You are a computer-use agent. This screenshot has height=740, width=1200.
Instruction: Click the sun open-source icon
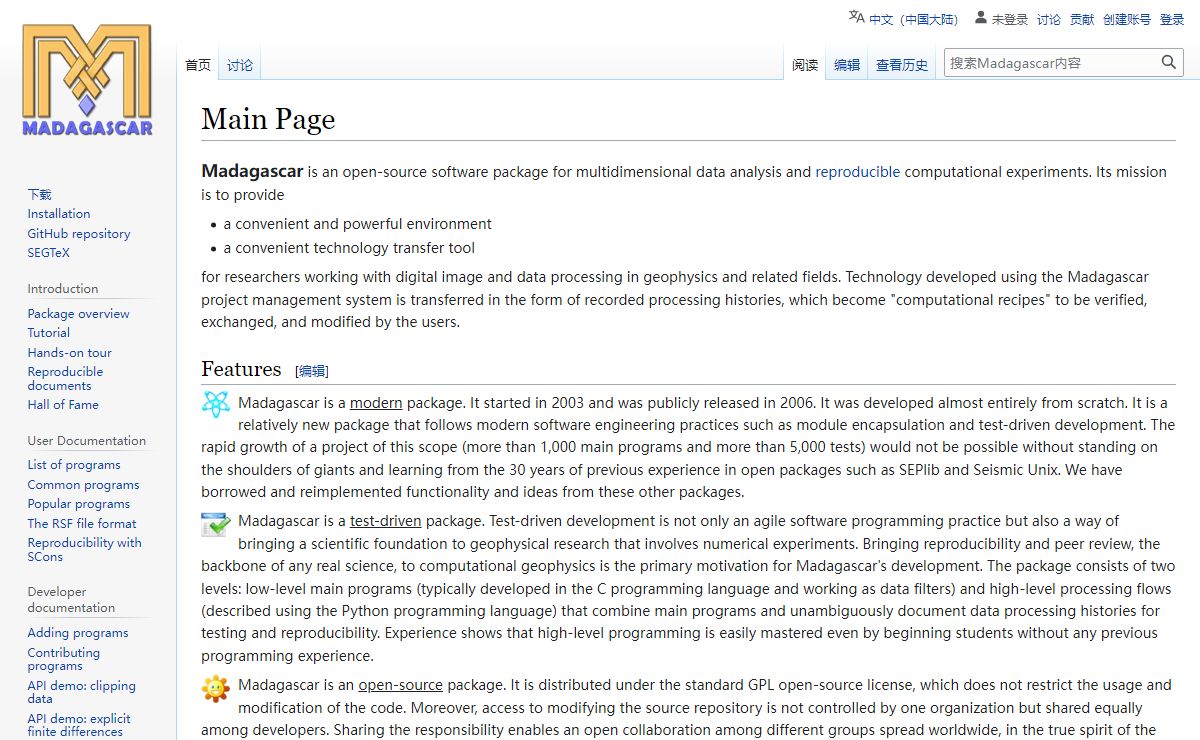[215, 688]
